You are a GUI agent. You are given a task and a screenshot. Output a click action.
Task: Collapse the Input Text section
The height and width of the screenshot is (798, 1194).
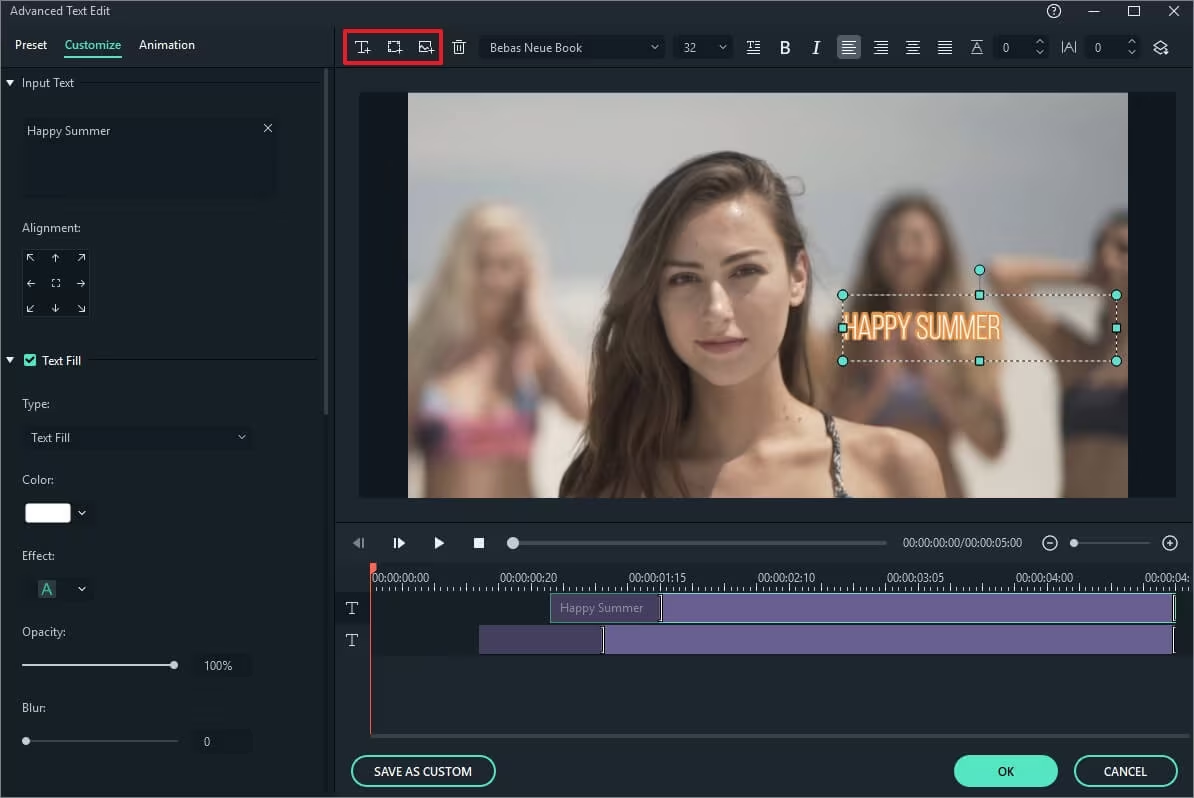[10, 82]
